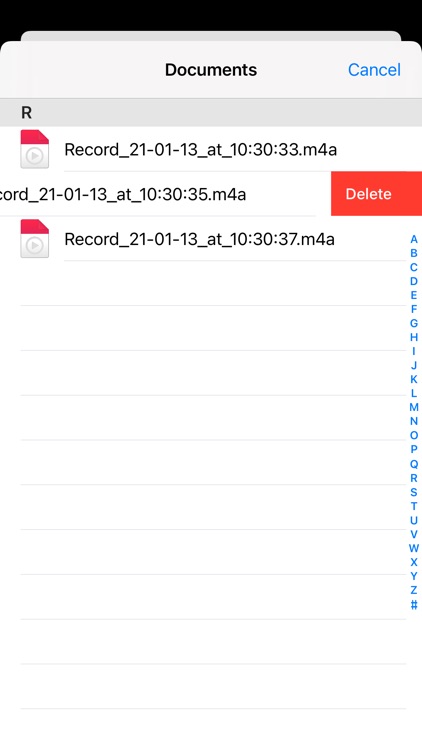Tap the audio file icon for Record 10:30:37
The height and width of the screenshot is (750, 422).
(34, 239)
